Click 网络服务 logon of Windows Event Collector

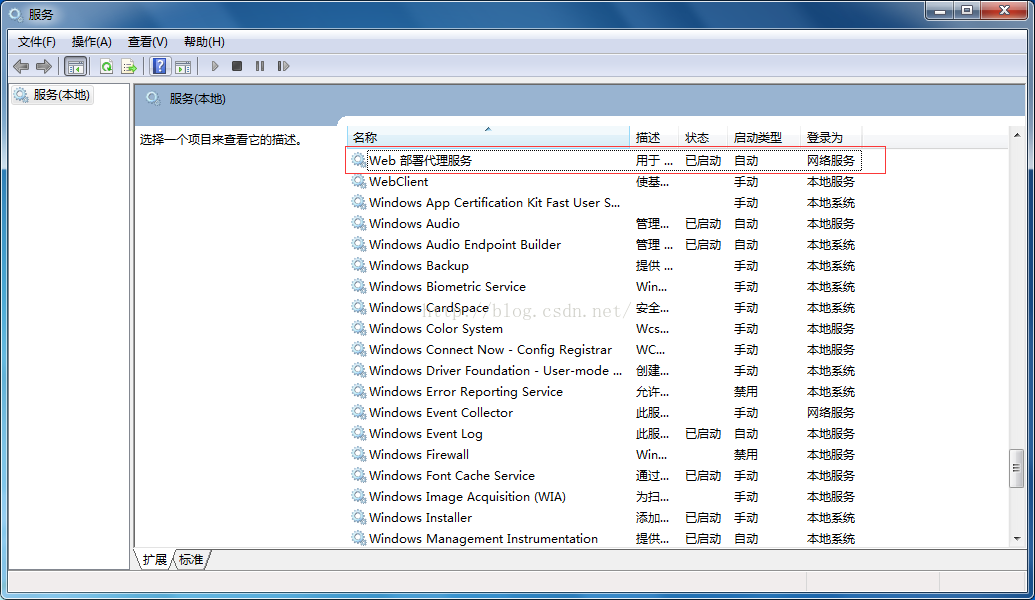[x=831, y=413]
